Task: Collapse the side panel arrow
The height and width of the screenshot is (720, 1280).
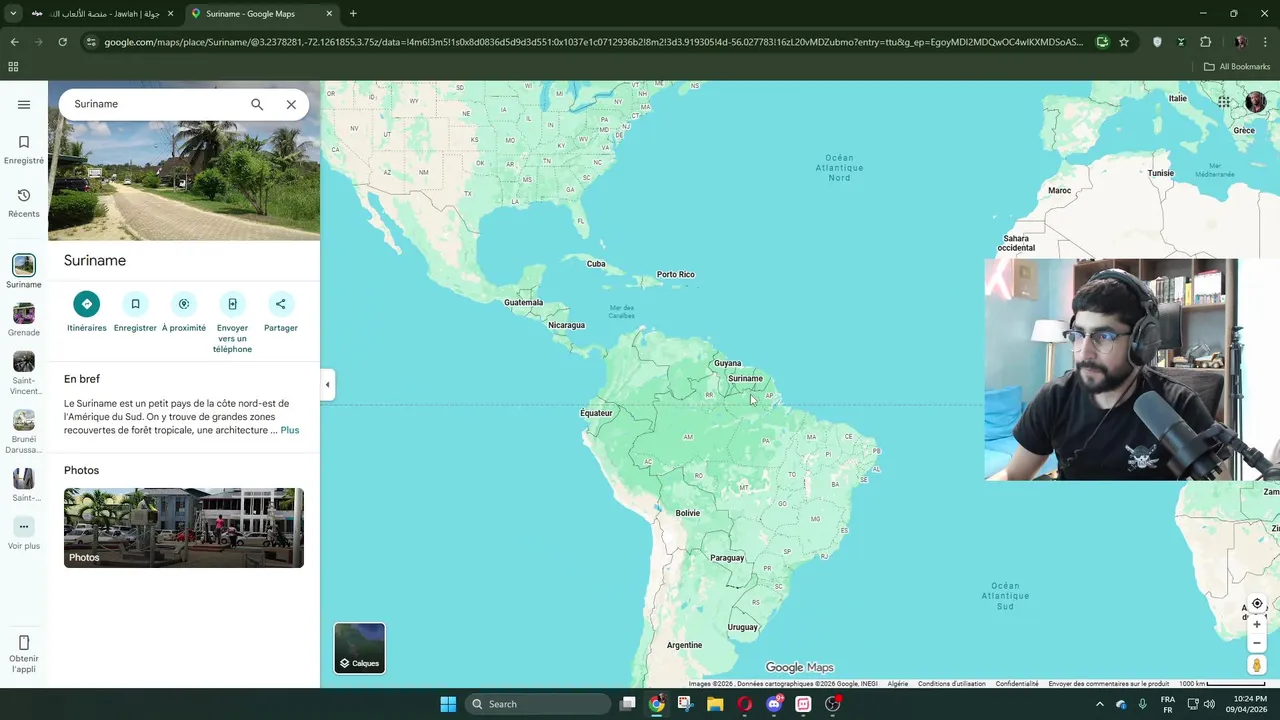Action: pyautogui.click(x=327, y=384)
